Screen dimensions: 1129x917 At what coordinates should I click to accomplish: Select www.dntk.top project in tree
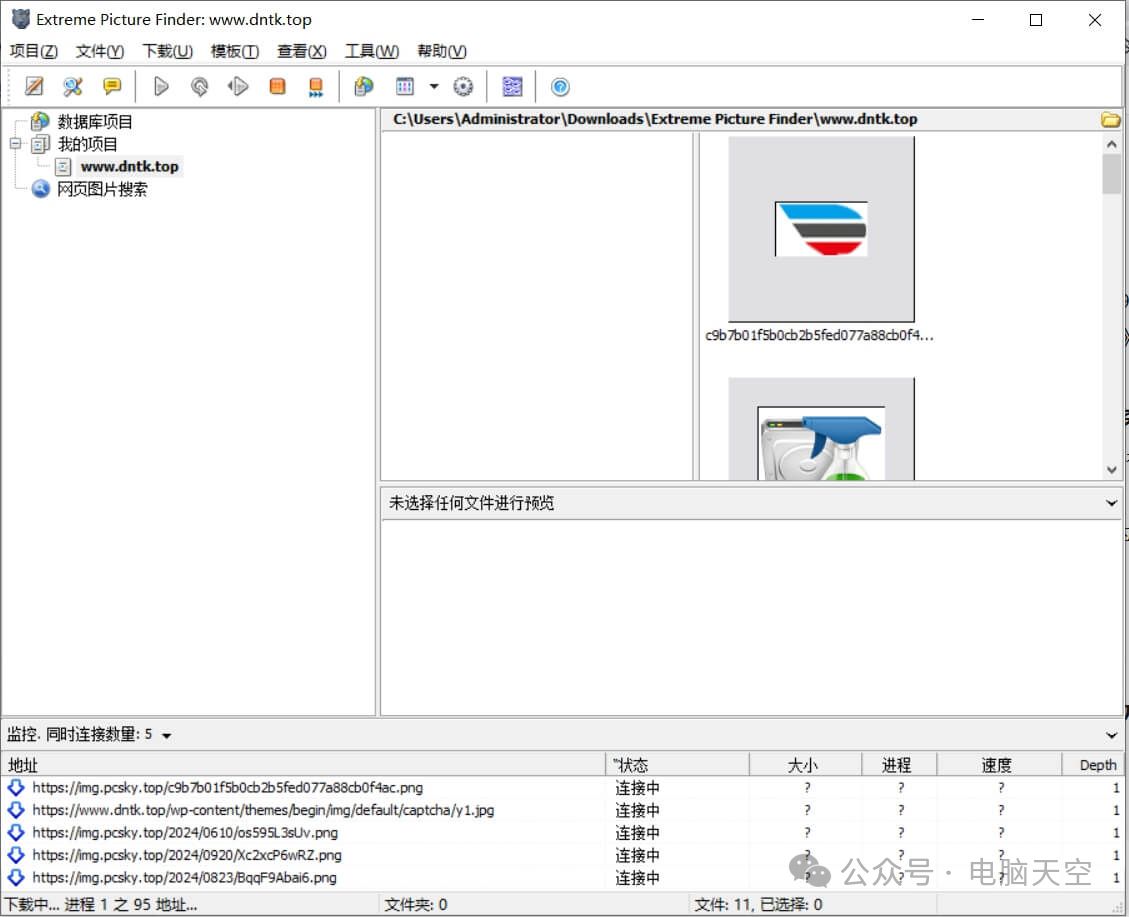tap(130, 166)
